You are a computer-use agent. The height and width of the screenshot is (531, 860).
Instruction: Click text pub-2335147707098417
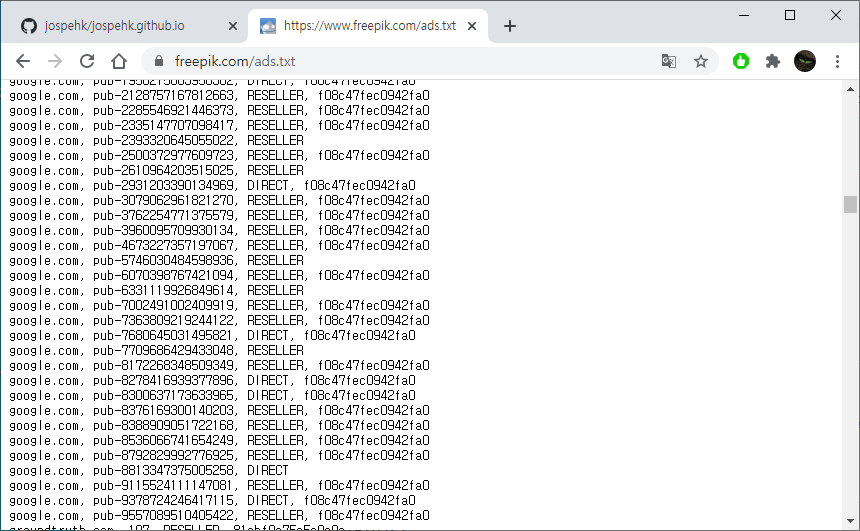165,126
